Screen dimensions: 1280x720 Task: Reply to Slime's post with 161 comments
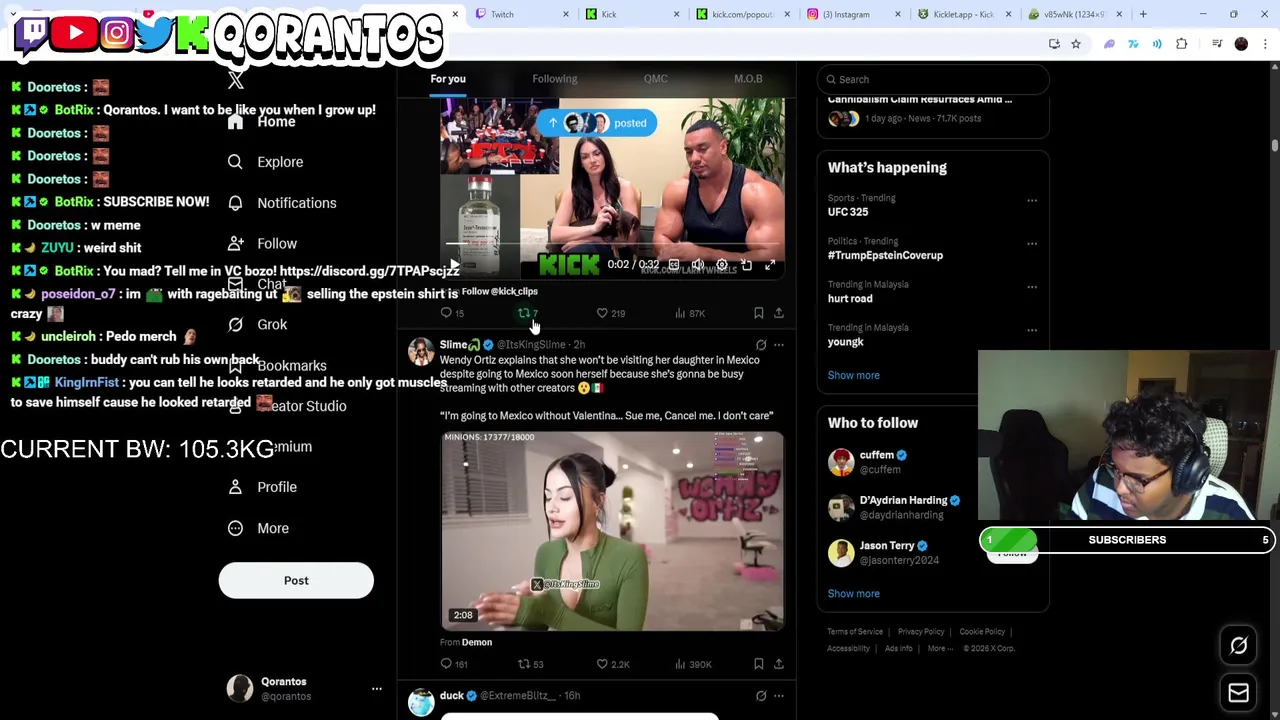point(454,664)
